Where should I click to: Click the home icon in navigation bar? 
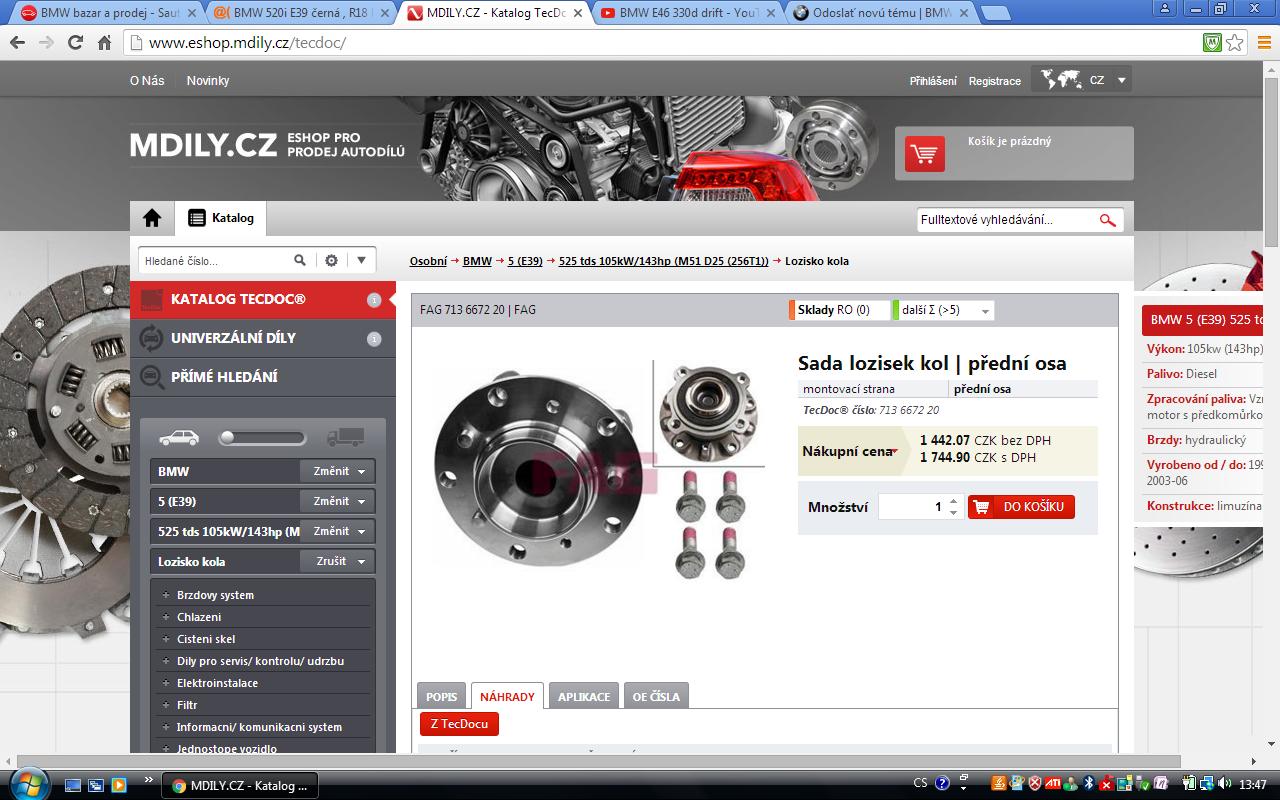coord(152,218)
